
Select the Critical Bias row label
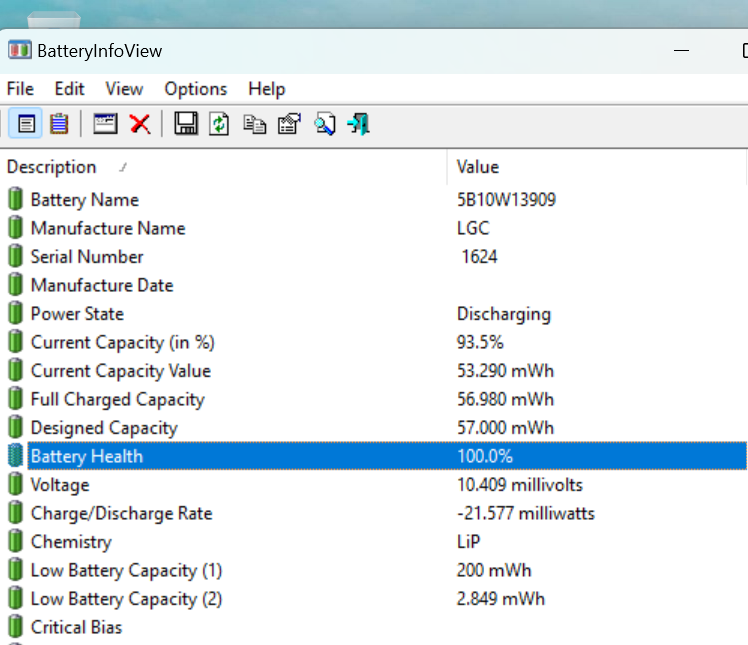[x=76, y=627]
